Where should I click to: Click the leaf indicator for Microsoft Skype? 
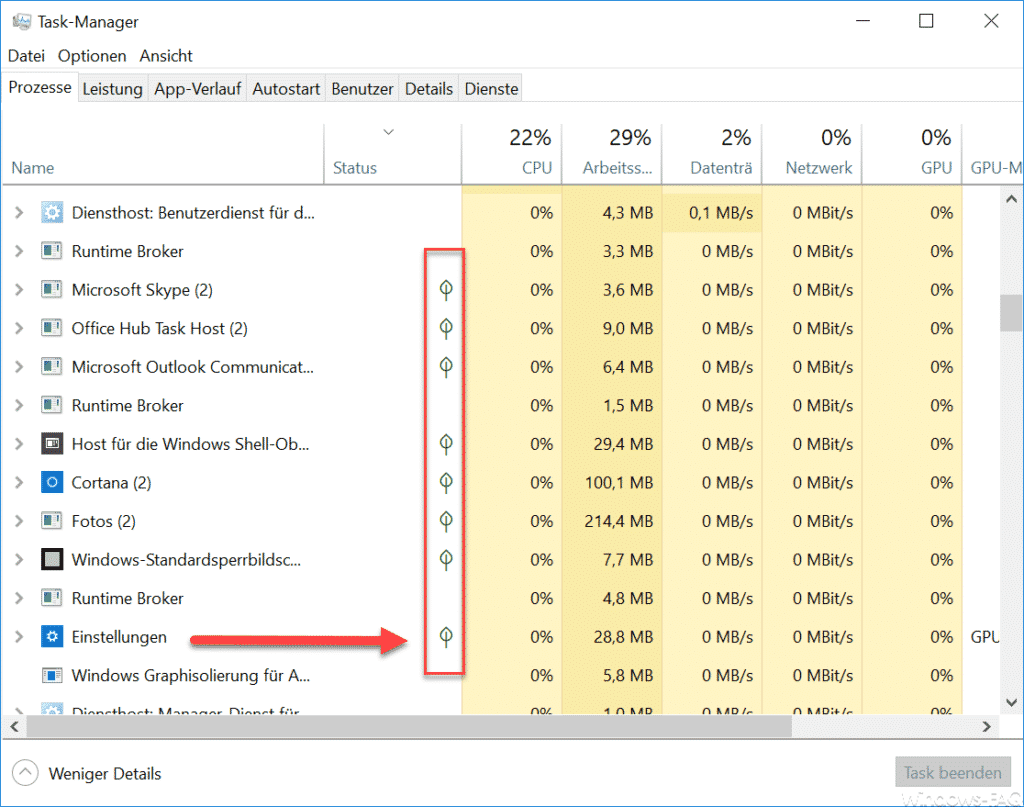pyautogui.click(x=444, y=289)
